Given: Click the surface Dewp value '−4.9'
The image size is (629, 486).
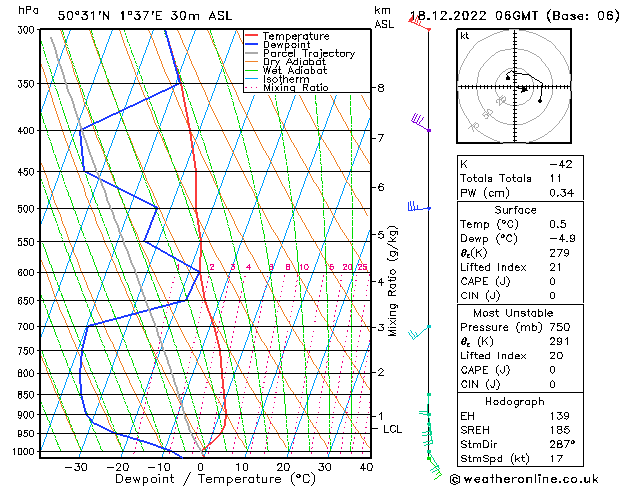Looking at the screenshot, I should point(562,239).
